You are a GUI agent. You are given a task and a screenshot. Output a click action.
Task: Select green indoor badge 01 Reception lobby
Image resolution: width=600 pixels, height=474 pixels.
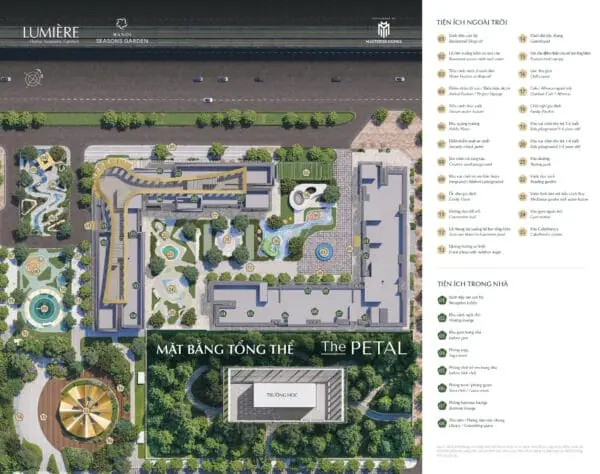coord(442,300)
